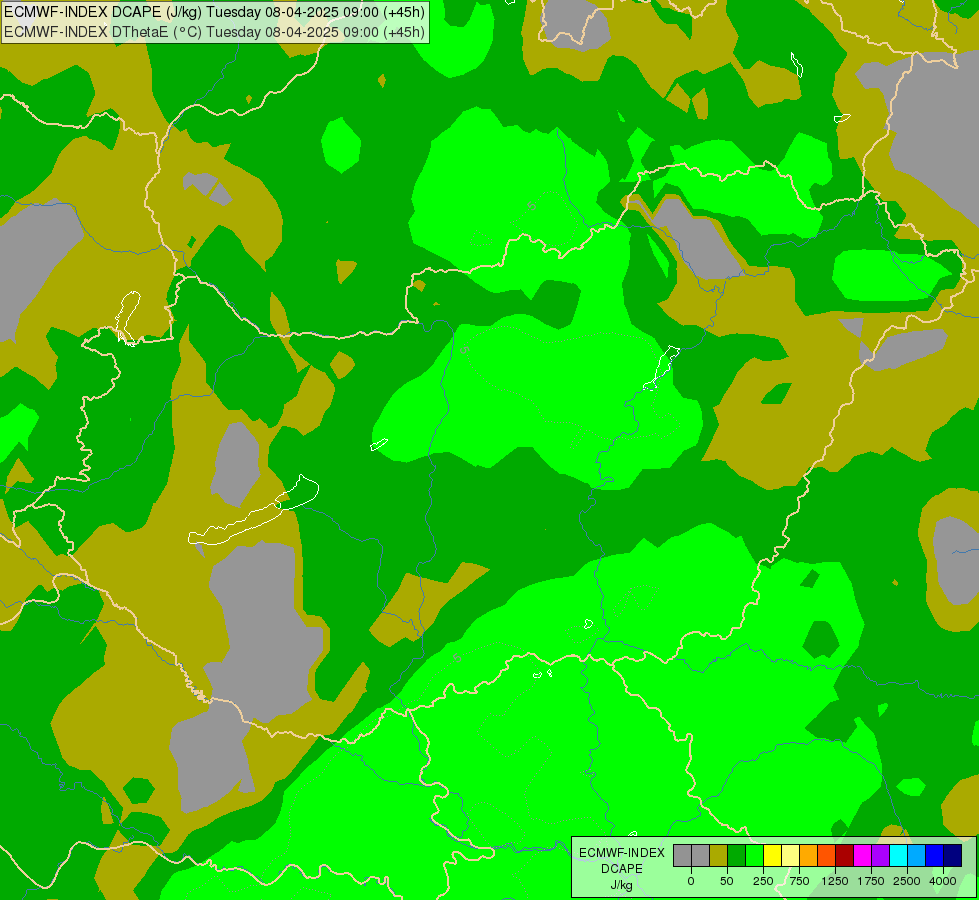979x900 pixels.
Task: Click the bright yellow legend swatch
Action: point(773,856)
